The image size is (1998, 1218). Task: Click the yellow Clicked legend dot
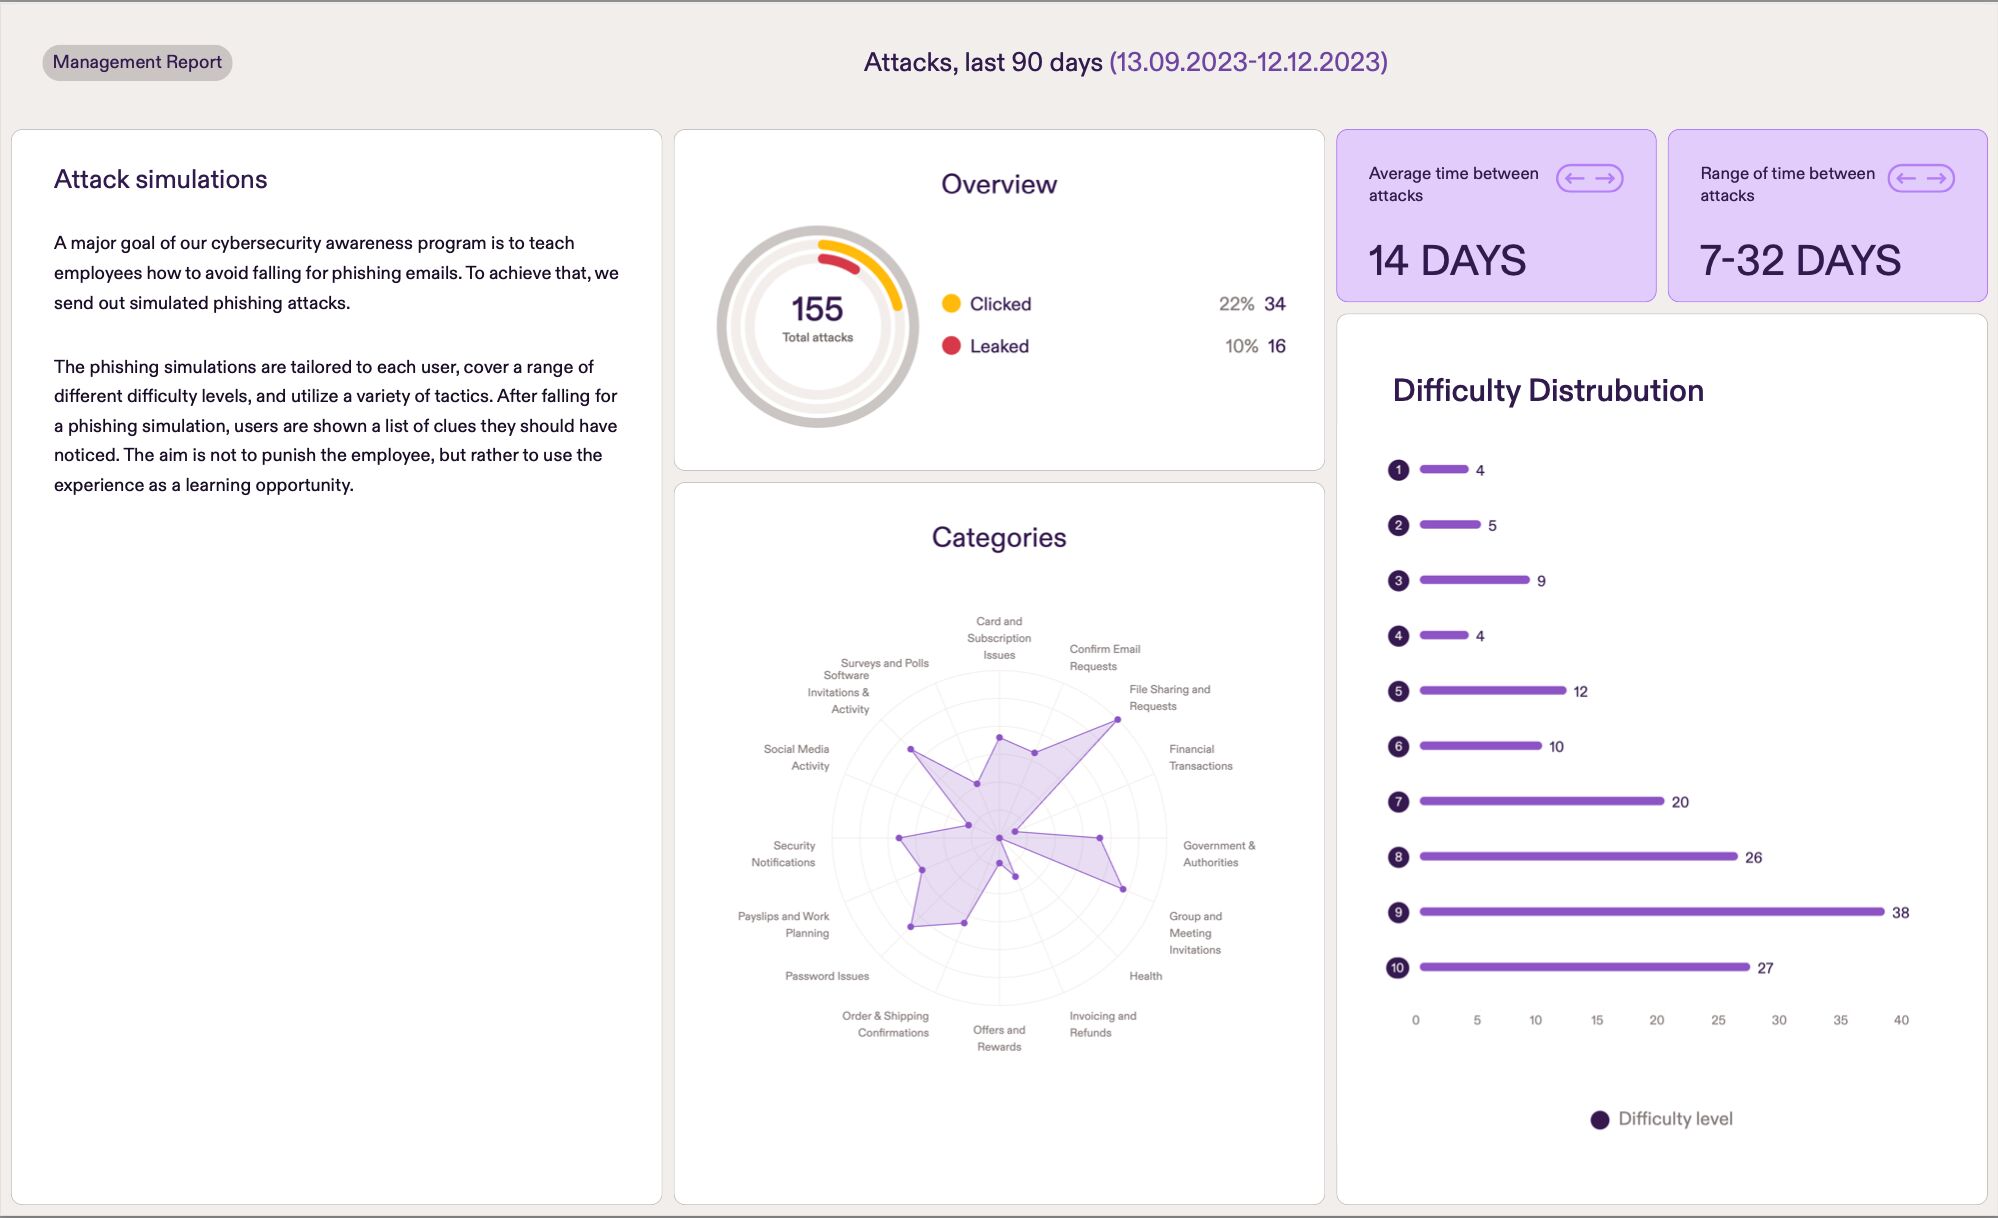point(951,304)
